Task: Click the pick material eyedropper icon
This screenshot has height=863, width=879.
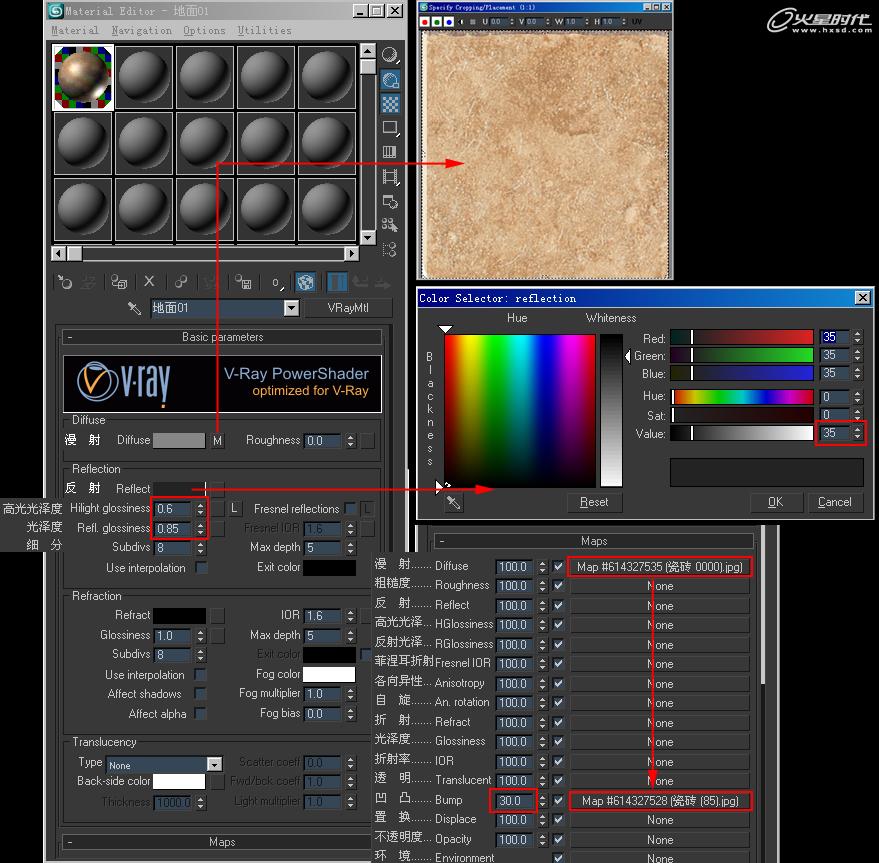Action: click(135, 308)
